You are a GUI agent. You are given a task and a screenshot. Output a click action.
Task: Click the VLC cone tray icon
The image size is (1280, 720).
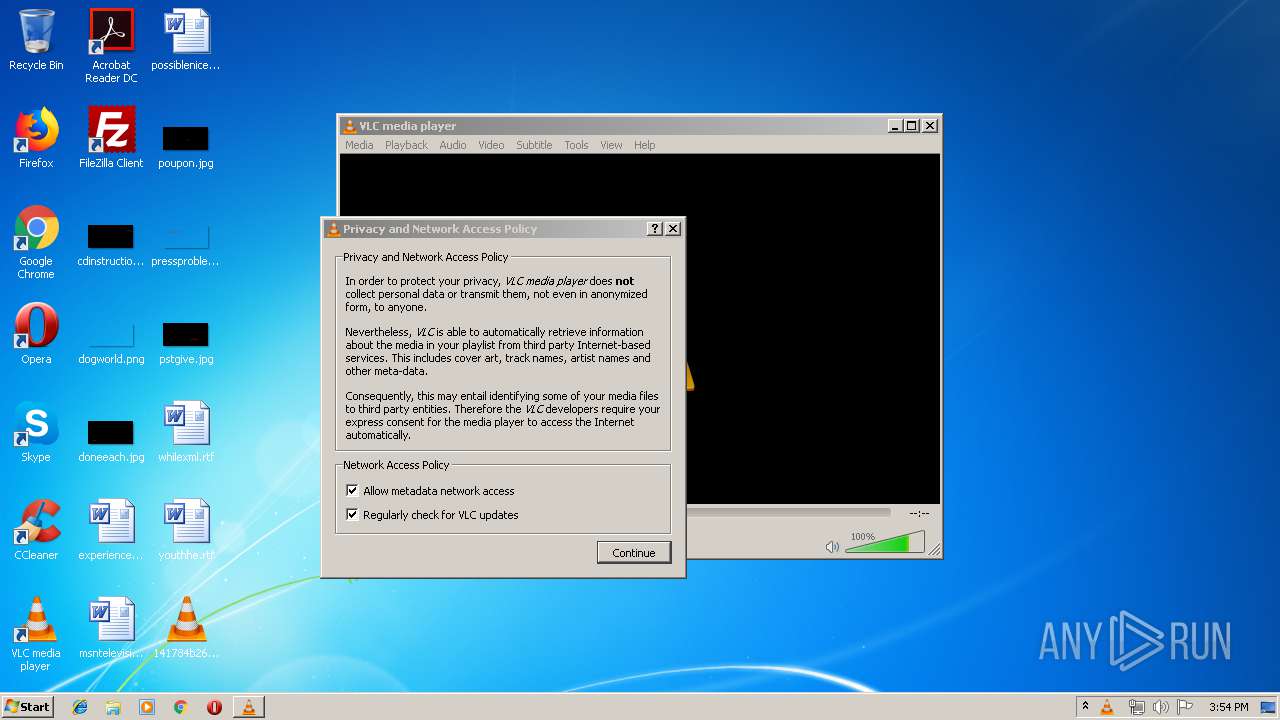(x=1107, y=707)
